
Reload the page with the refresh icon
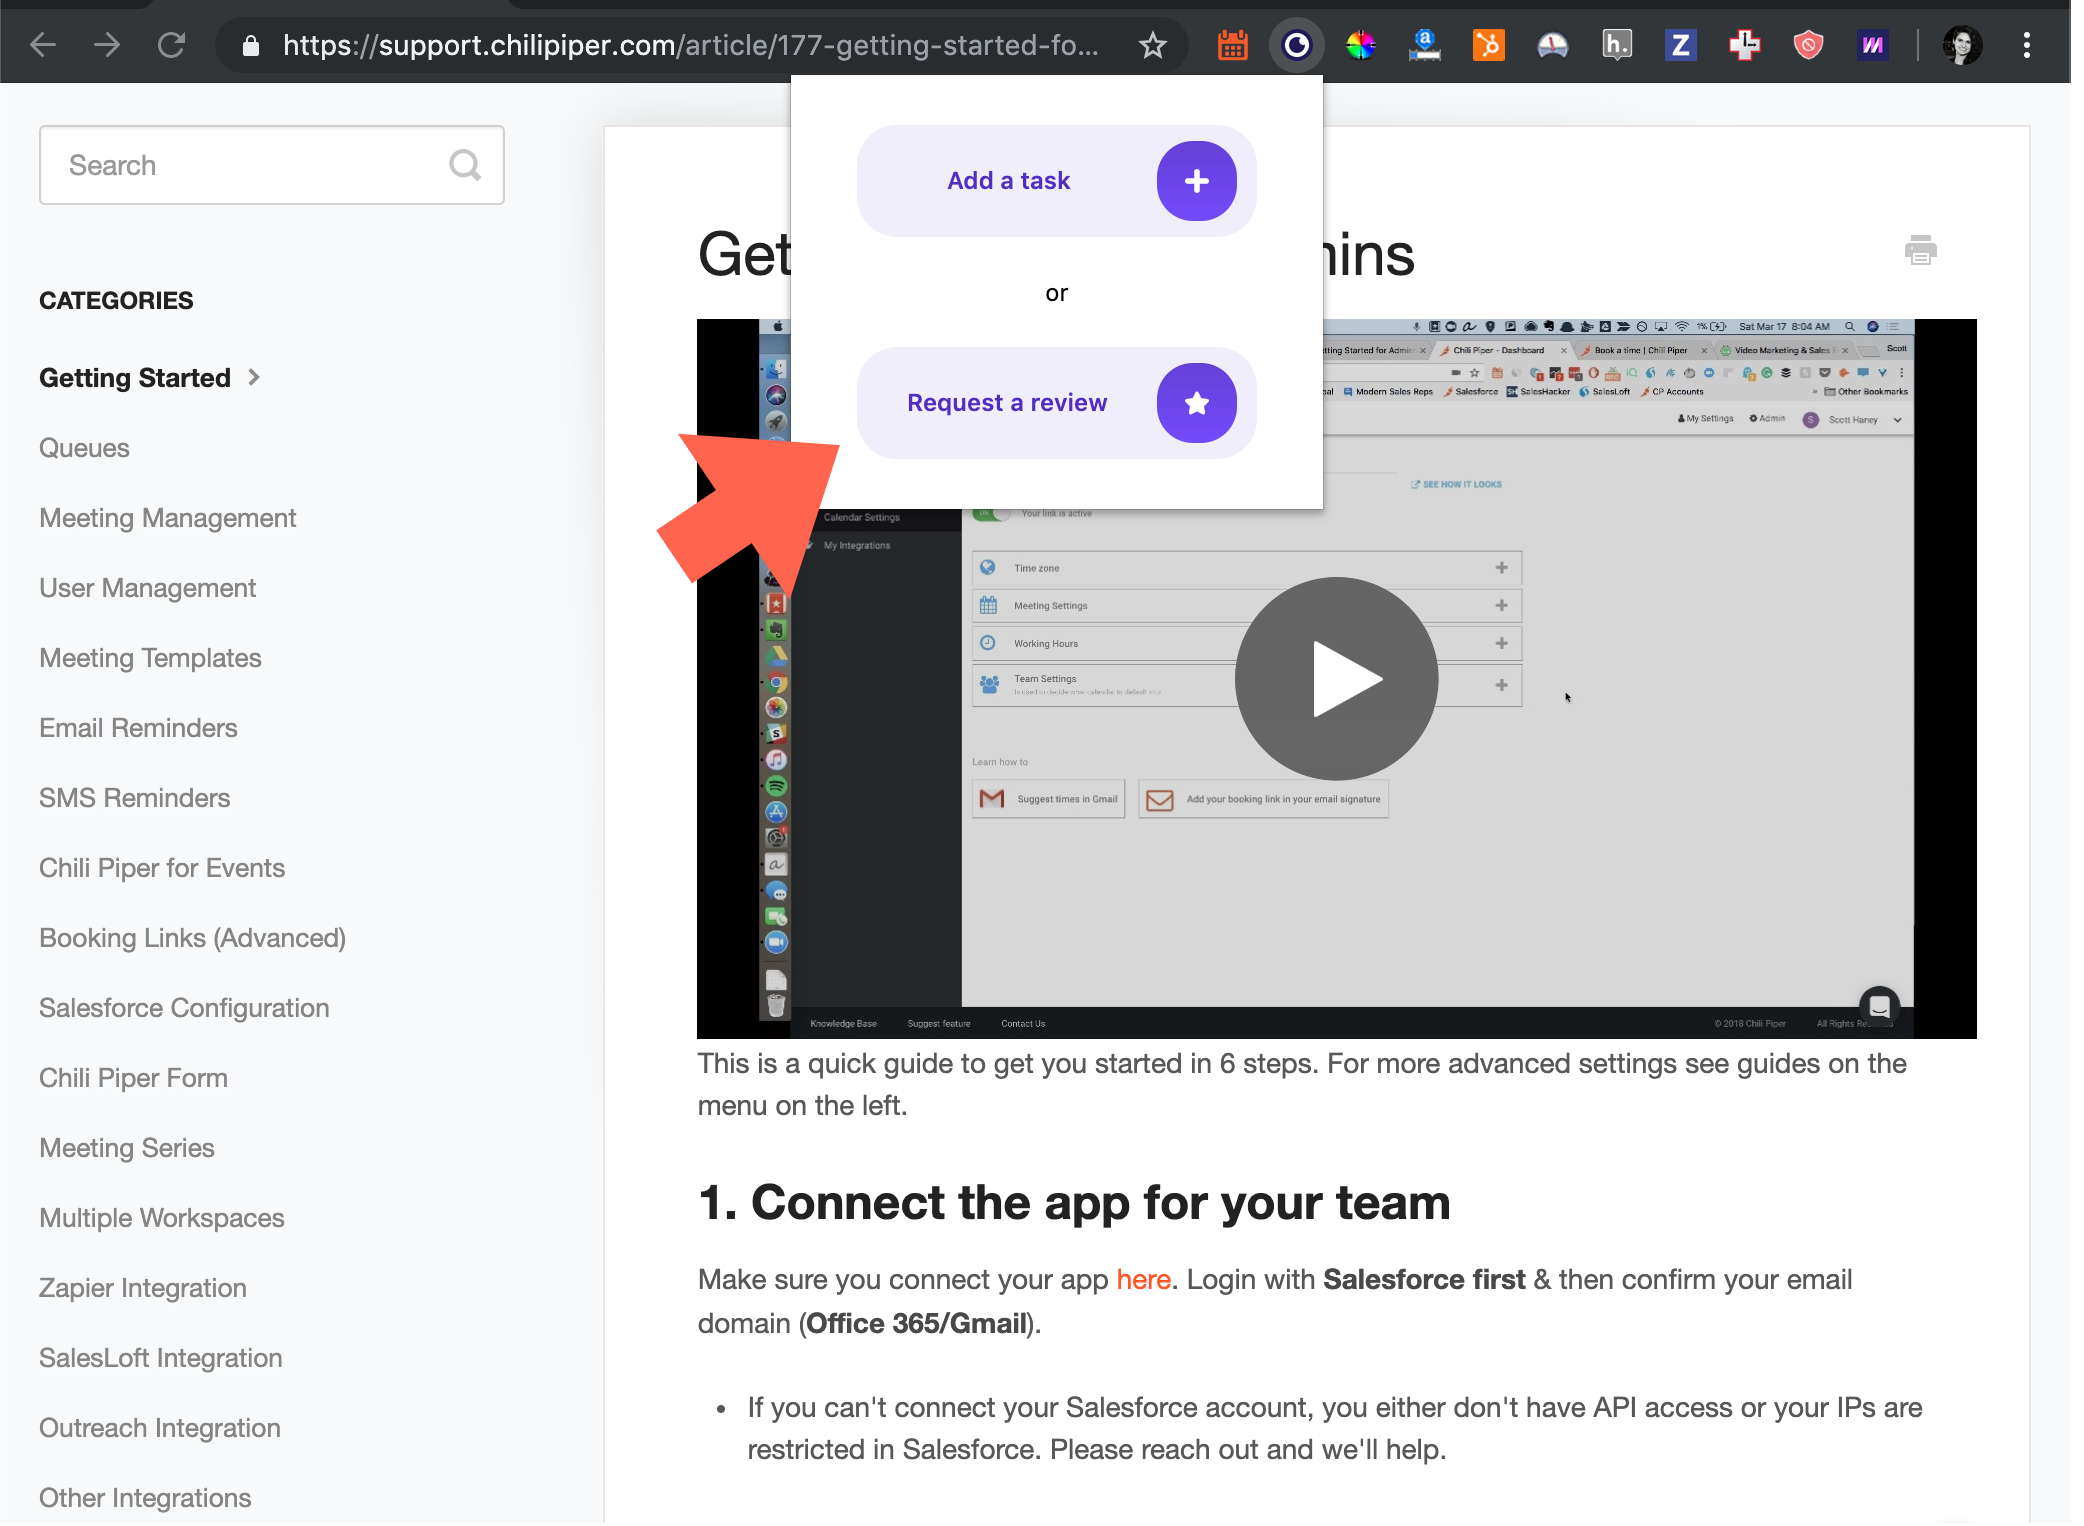point(172,45)
